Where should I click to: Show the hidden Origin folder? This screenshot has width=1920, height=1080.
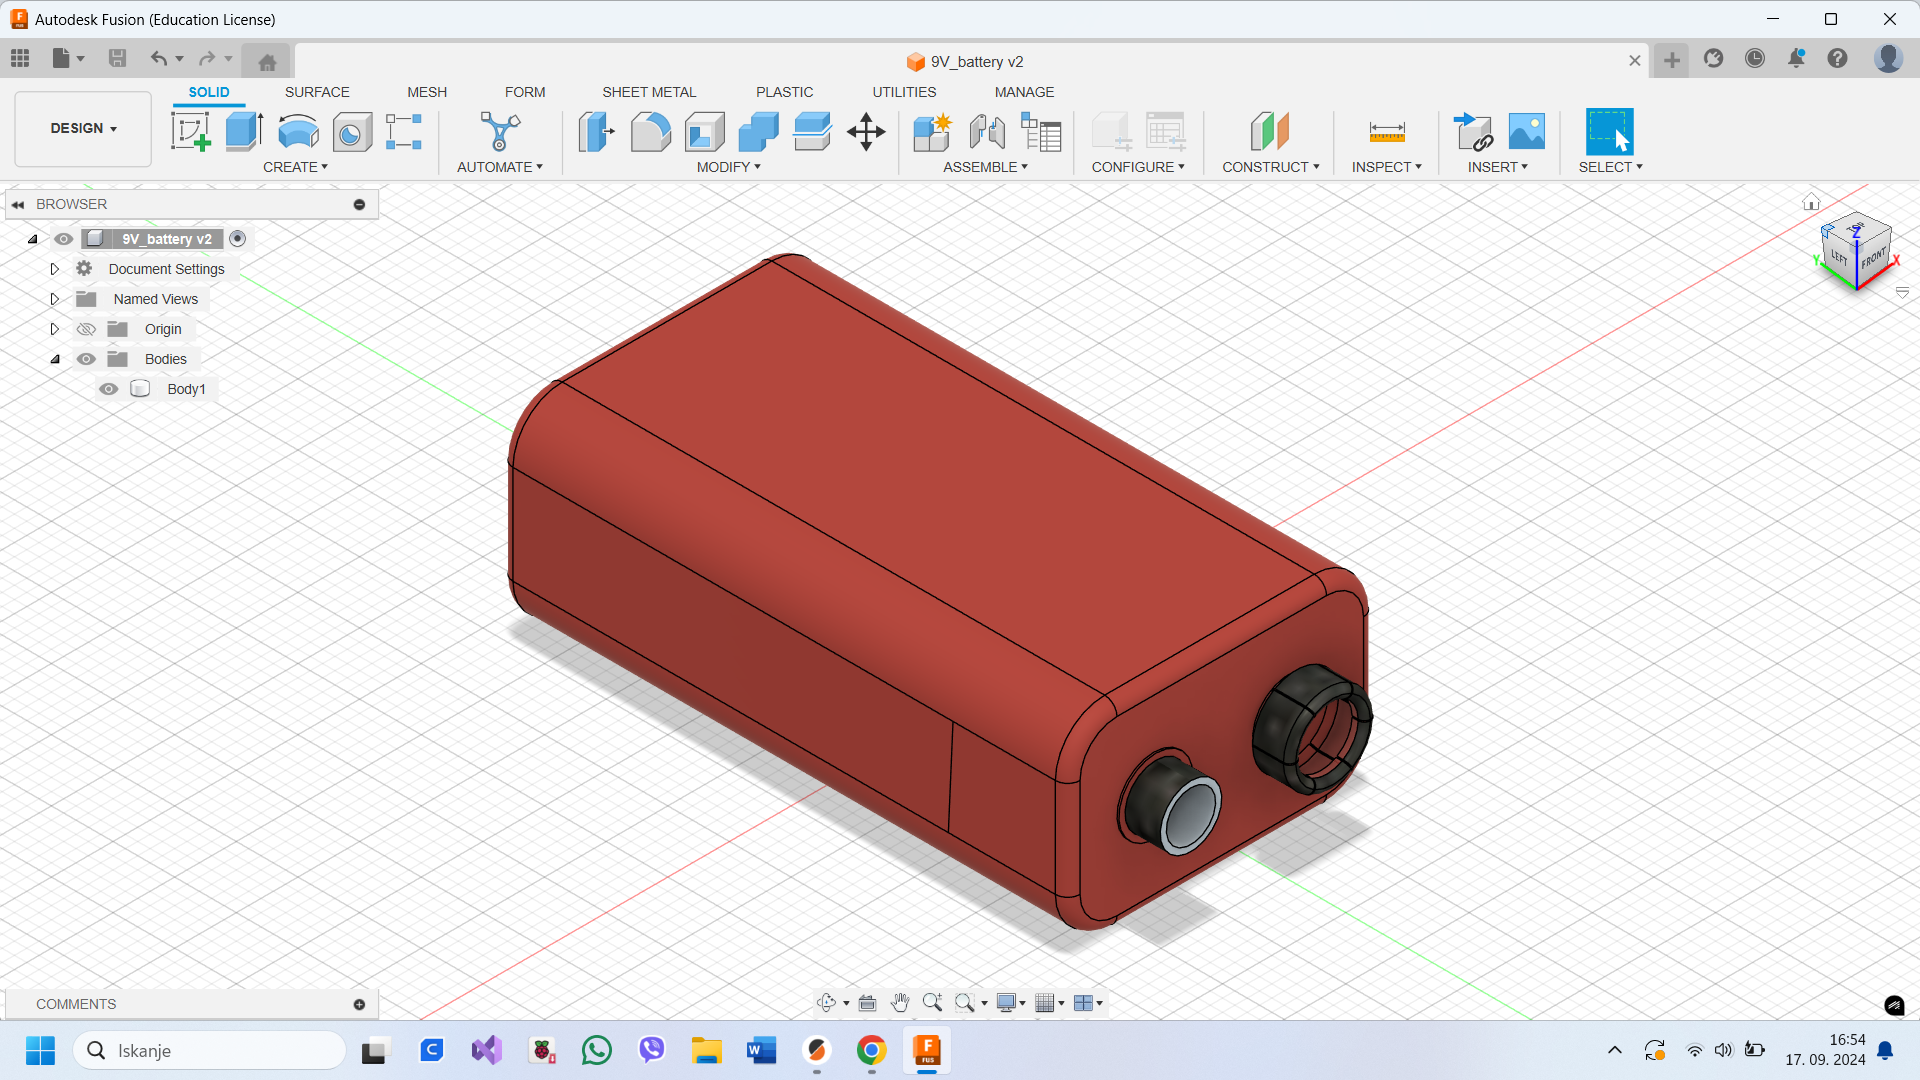[x=86, y=329]
